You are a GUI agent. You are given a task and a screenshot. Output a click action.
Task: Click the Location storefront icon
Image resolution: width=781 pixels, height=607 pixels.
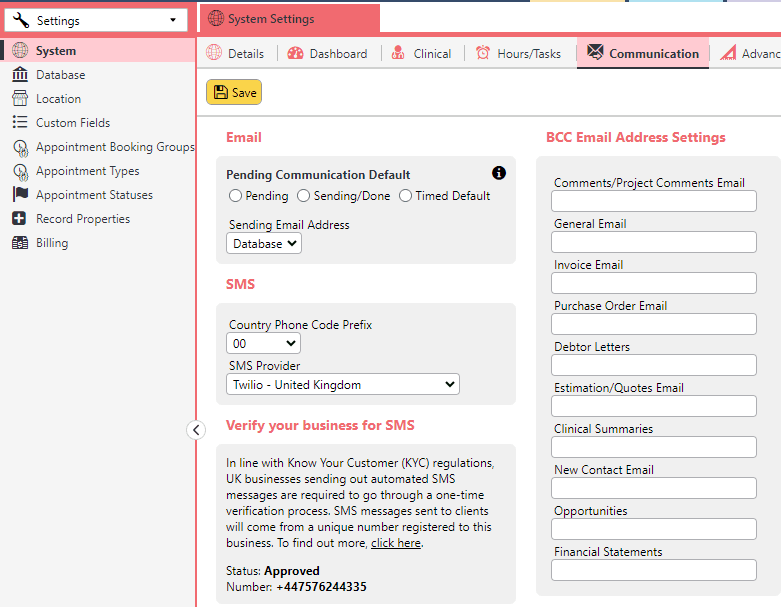coord(19,99)
